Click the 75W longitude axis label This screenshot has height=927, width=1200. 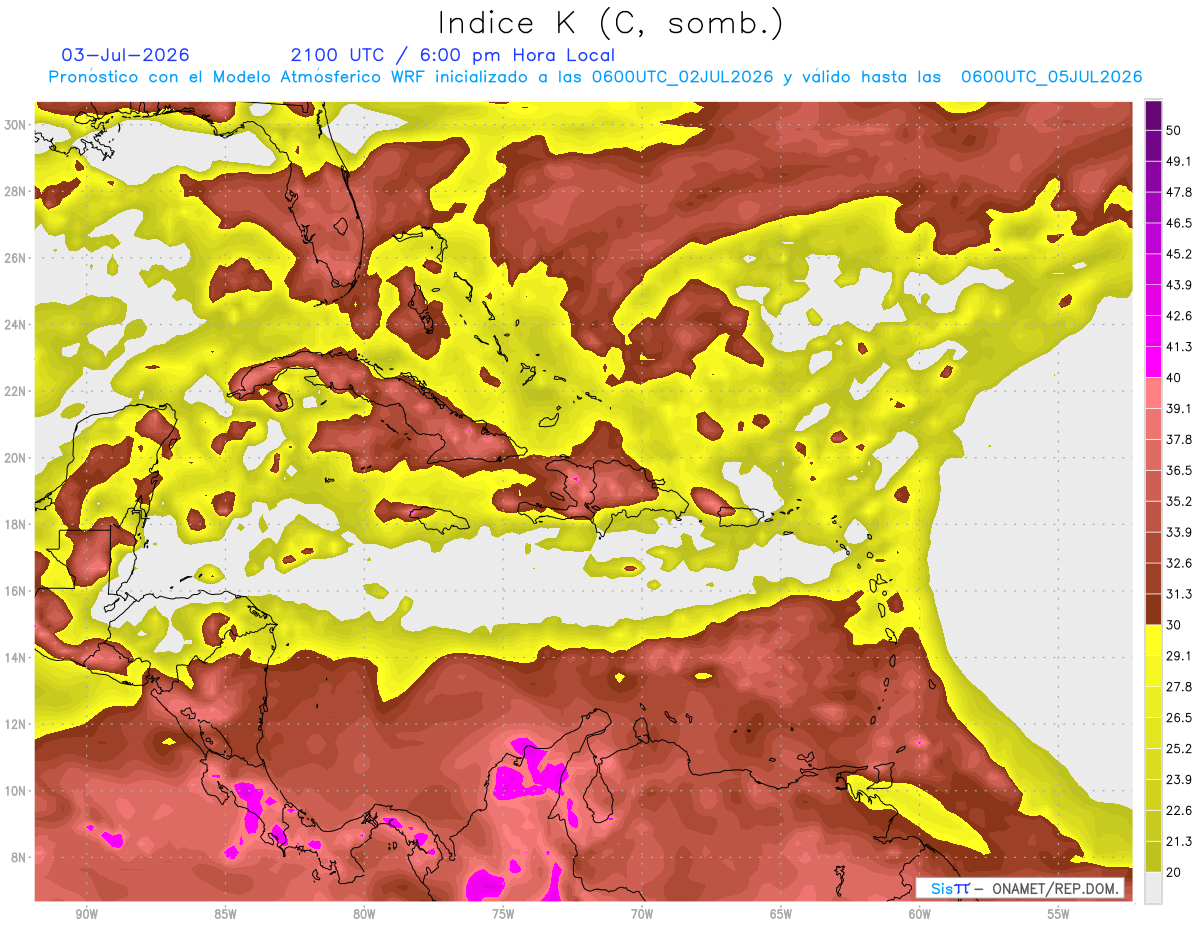(x=503, y=914)
